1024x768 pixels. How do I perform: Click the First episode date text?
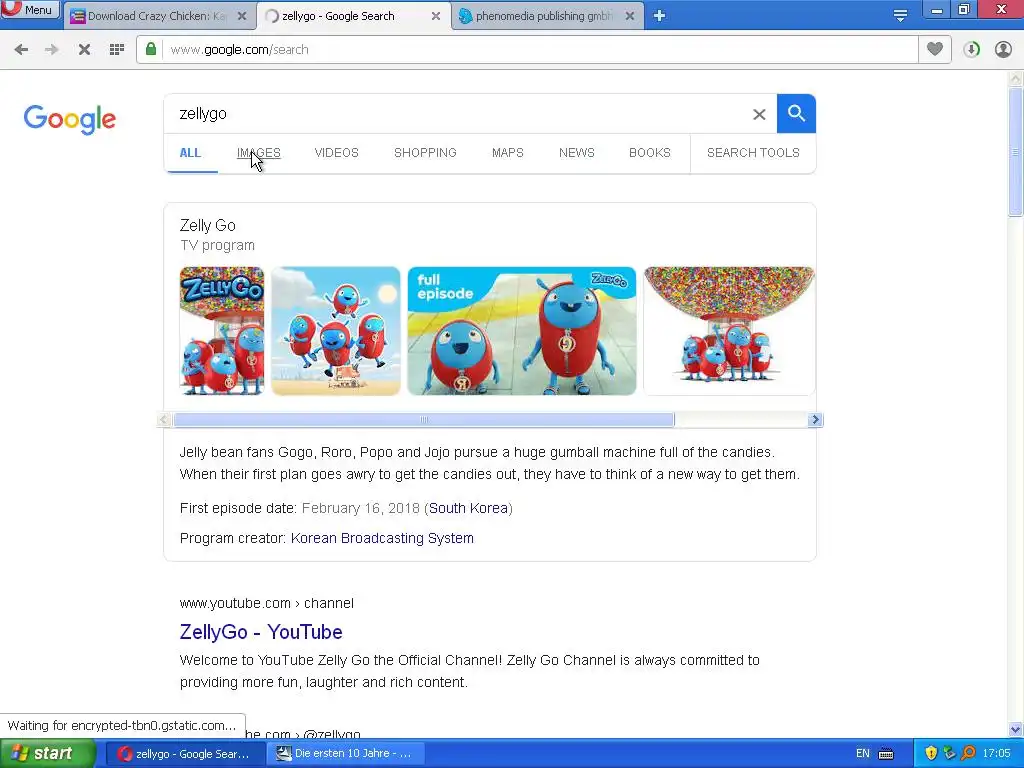point(238,508)
